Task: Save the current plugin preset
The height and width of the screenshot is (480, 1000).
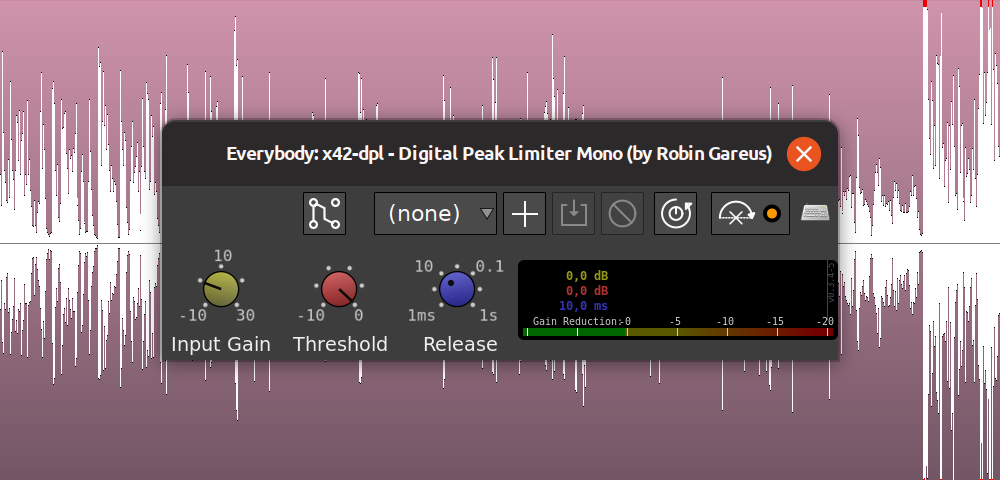Action: pyautogui.click(x=573, y=214)
